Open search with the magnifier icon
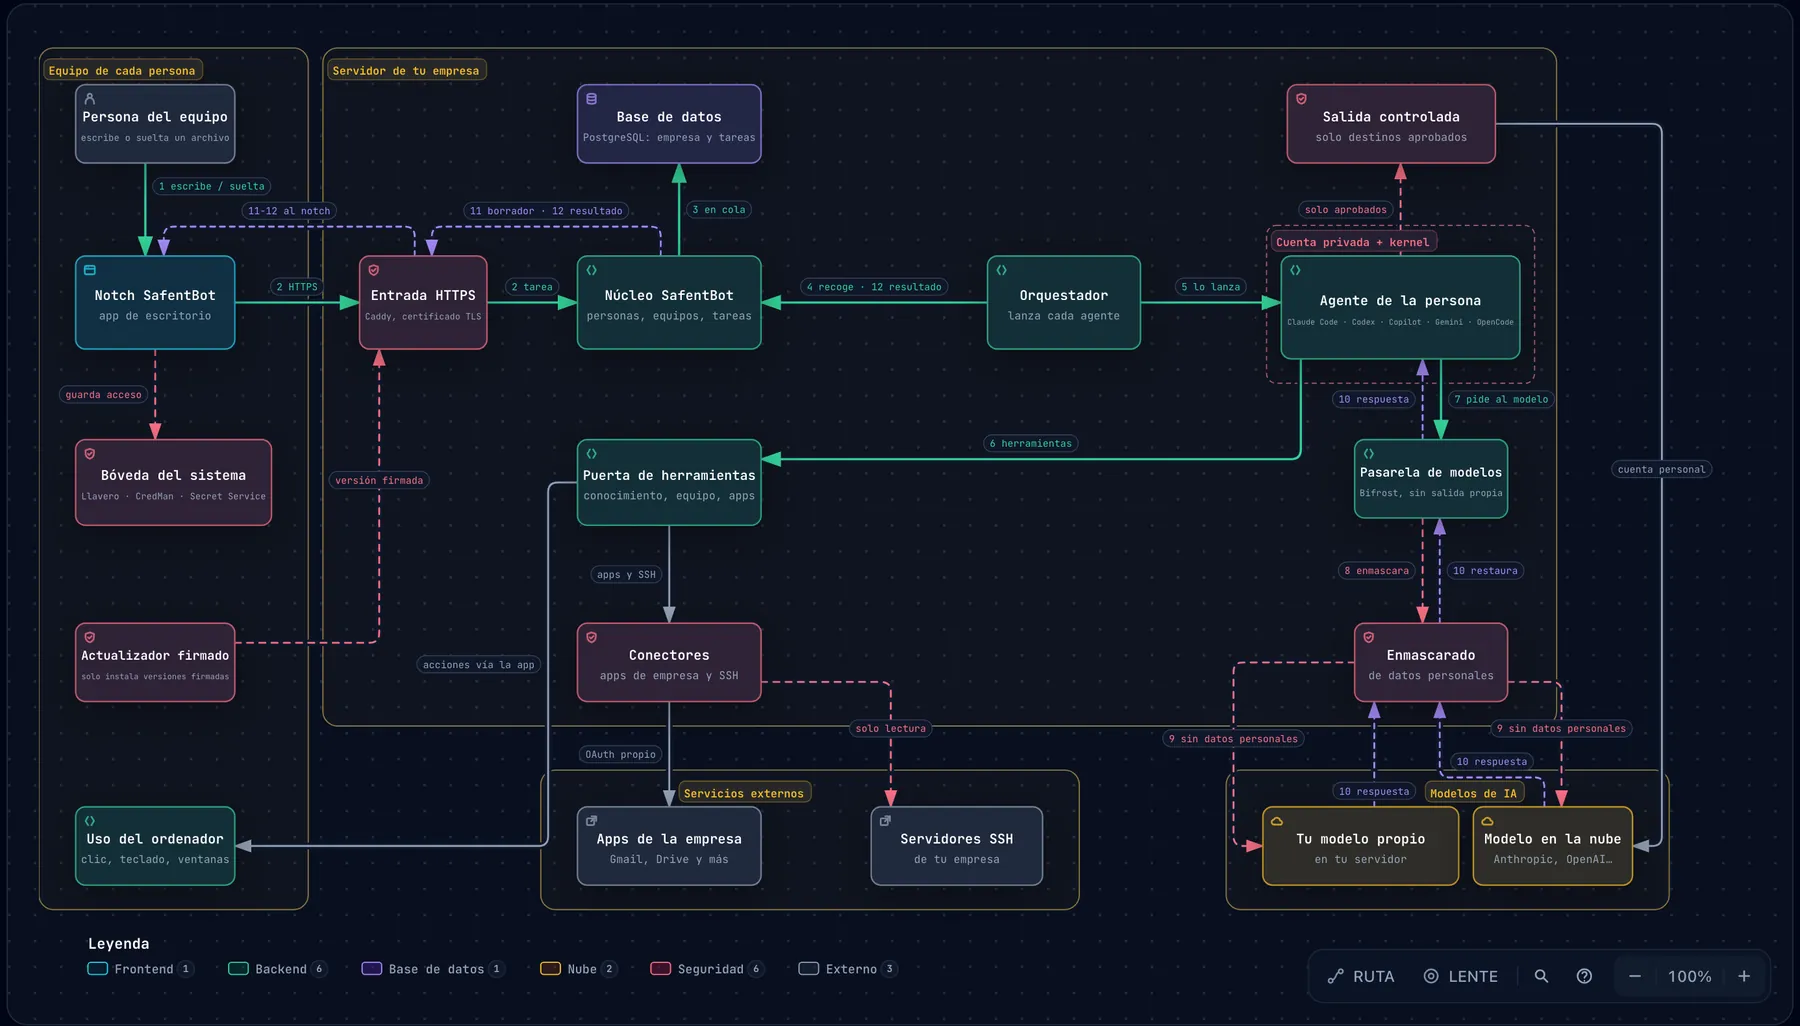Viewport: 1800px width, 1026px height. 1541,976
